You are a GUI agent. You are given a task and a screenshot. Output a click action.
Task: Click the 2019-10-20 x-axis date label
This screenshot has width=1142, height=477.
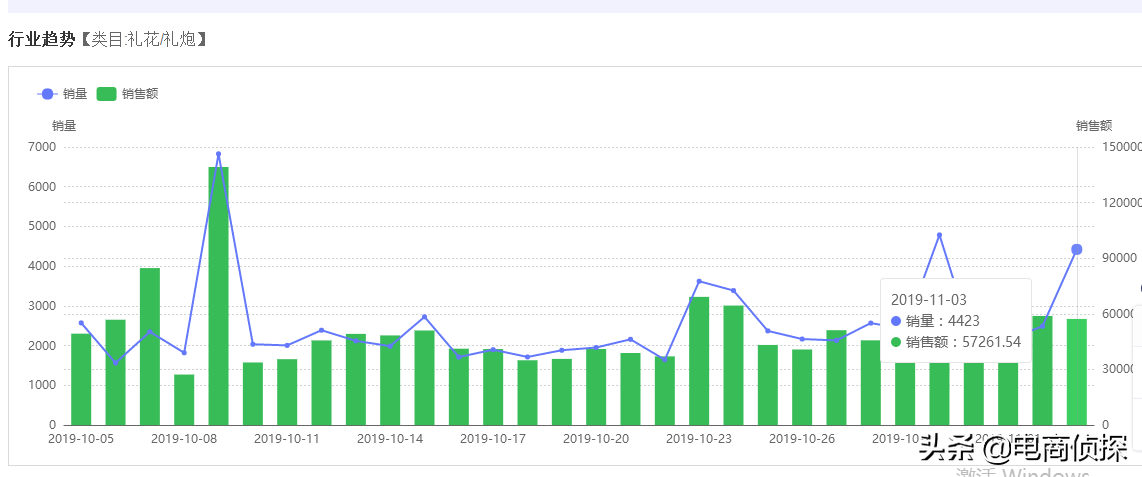coord(596,439)
